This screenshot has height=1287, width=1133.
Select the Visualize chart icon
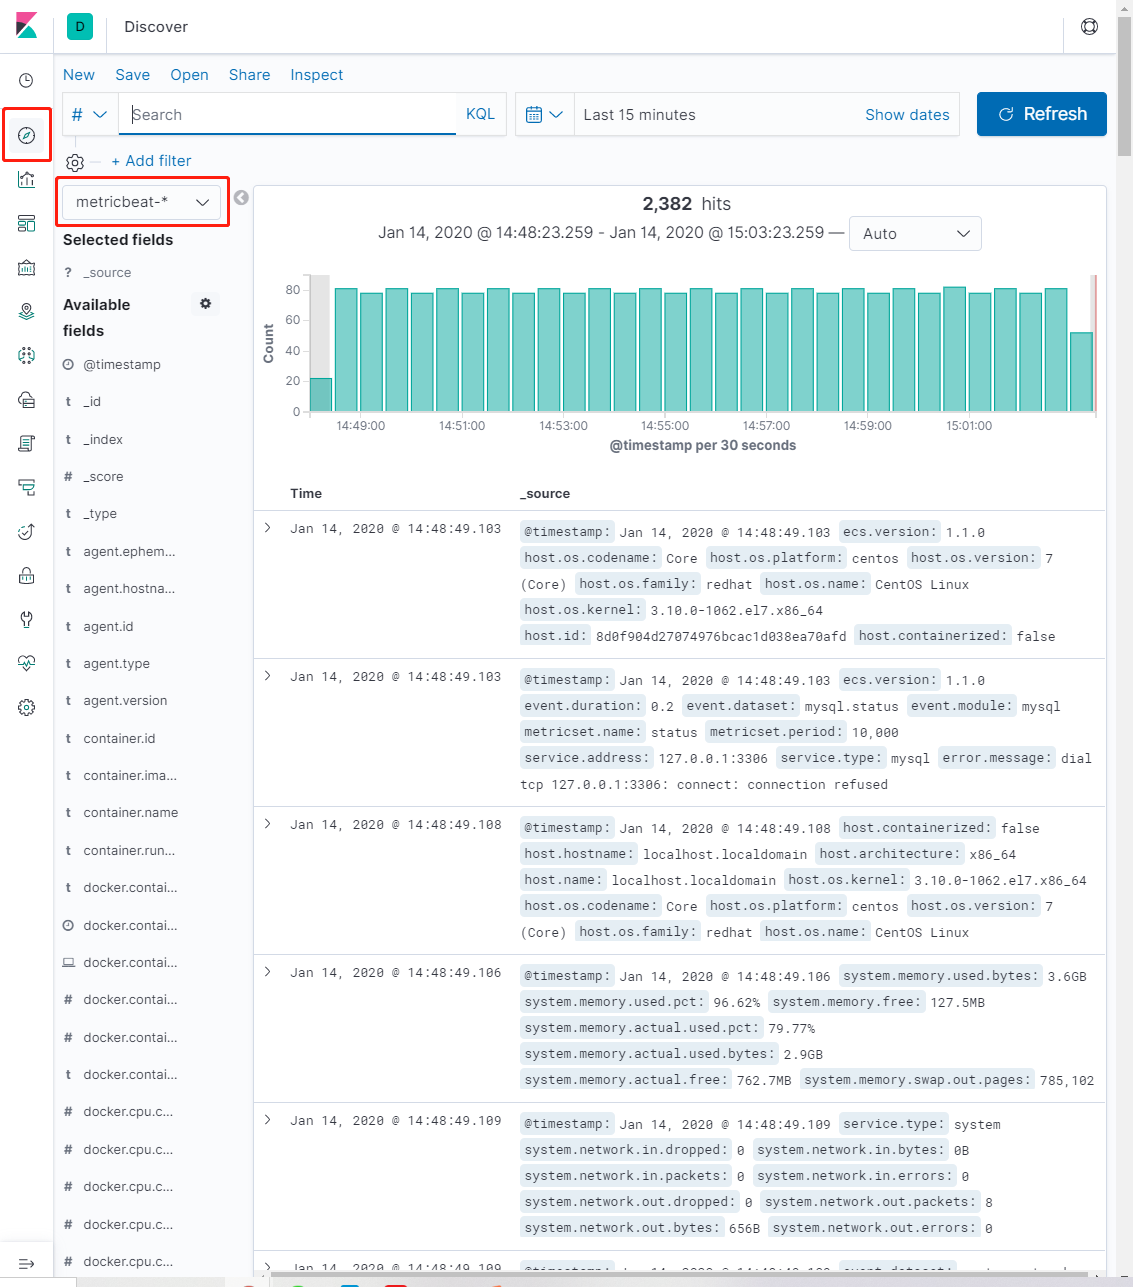[x=26, y=179]
